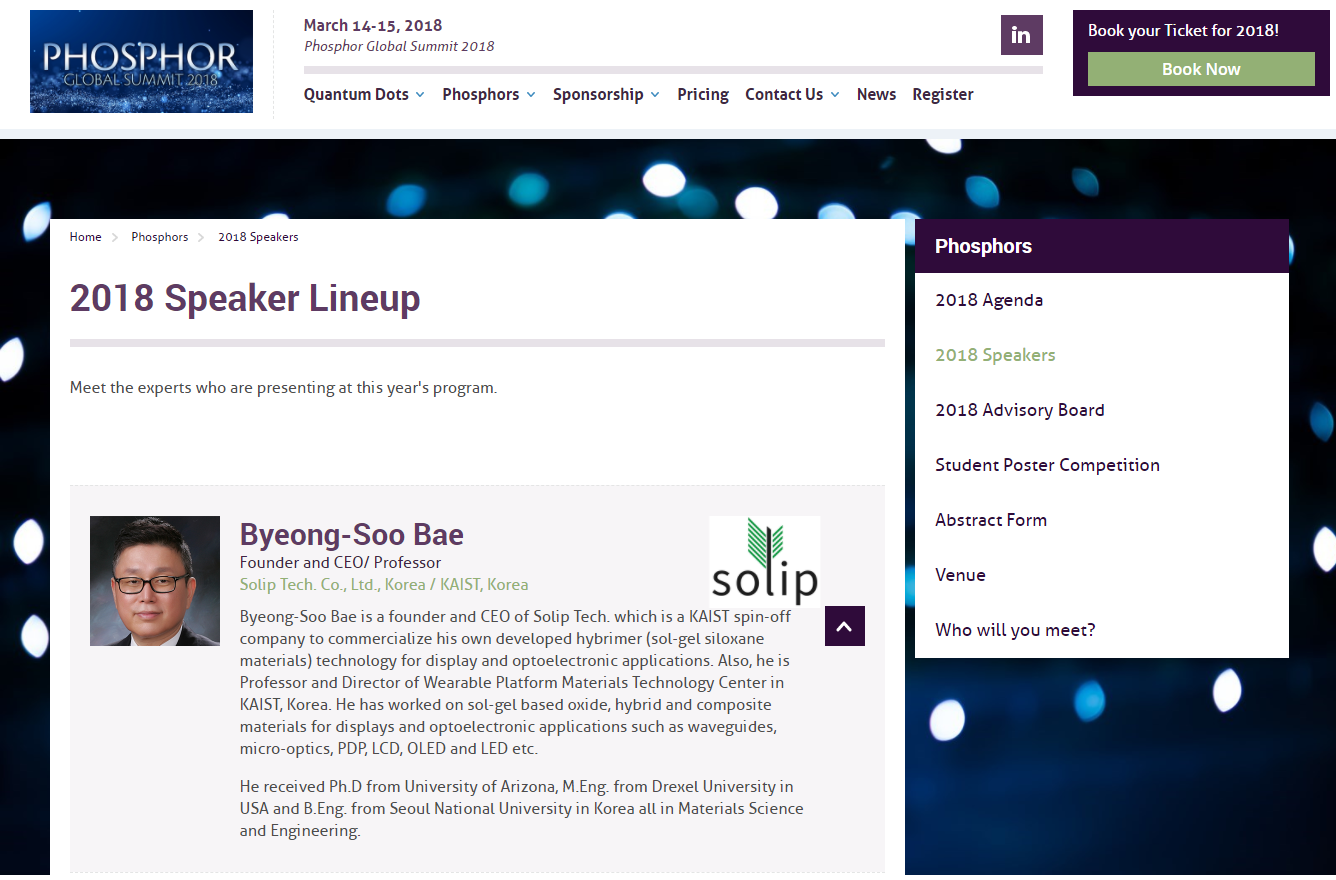Expand the Contact Us dropdown menu
Viewport: 1336px width, 880px height.
(792, 94)
